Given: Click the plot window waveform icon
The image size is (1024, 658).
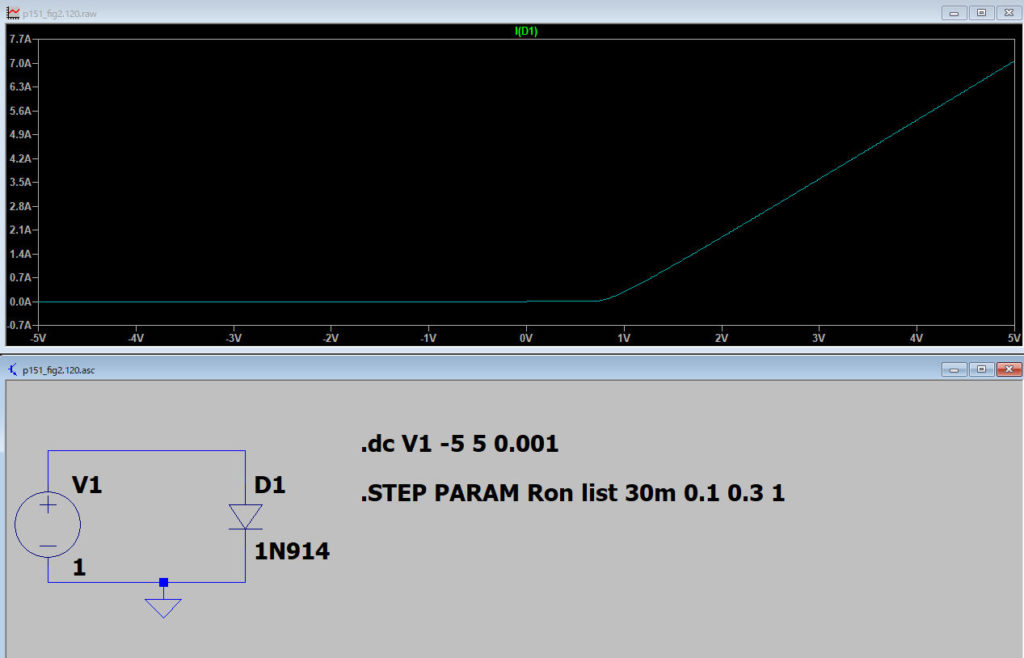Looking at the screenshot, I should [x=12, y=11].
